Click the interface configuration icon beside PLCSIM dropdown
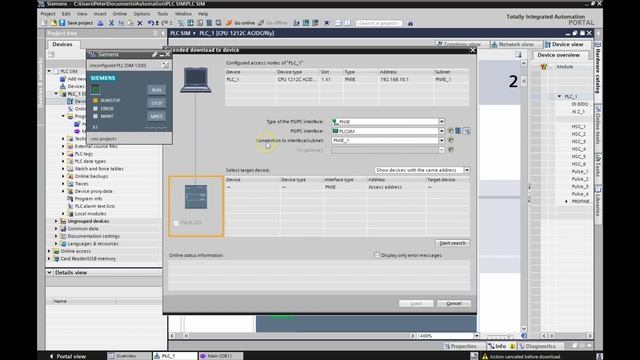This screenshot has height=360, width=640. point(458,131)
